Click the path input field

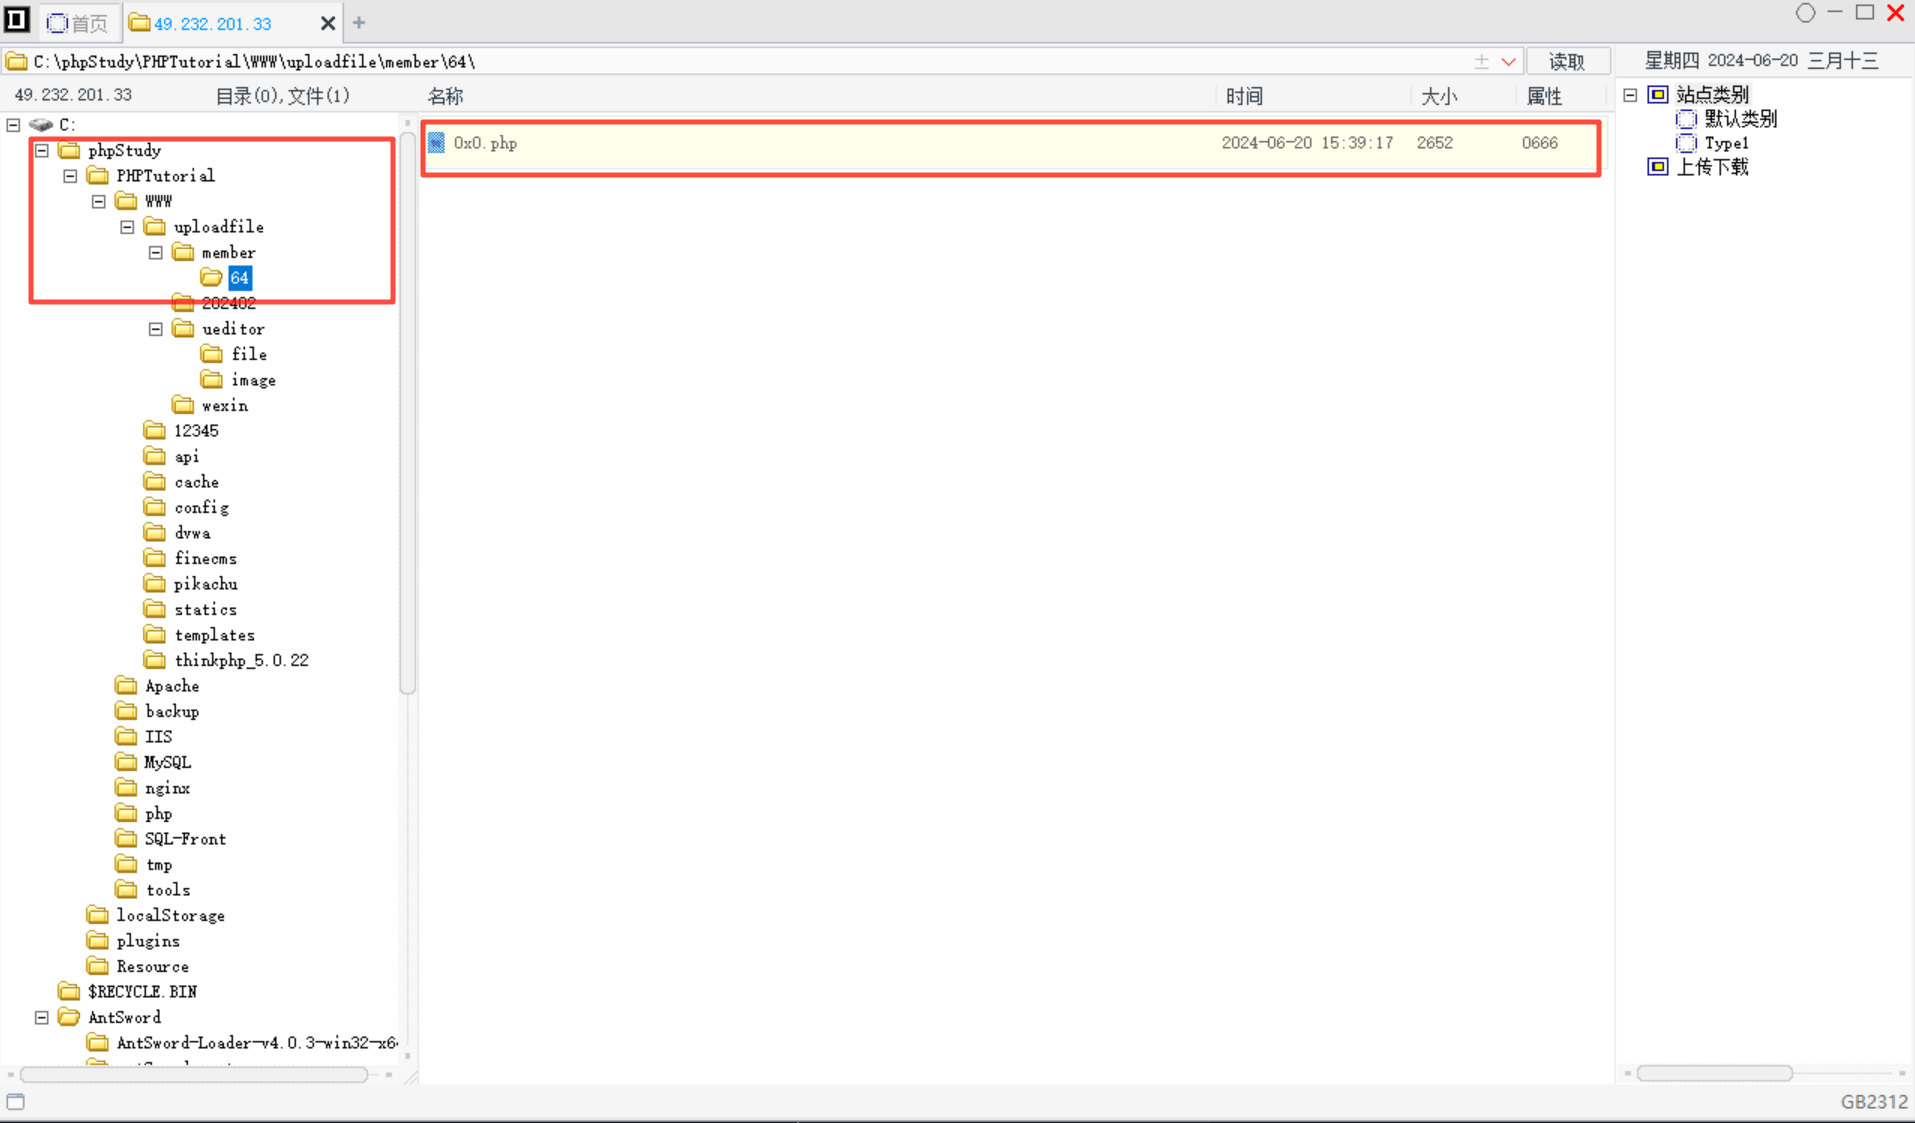coord(740,62)
